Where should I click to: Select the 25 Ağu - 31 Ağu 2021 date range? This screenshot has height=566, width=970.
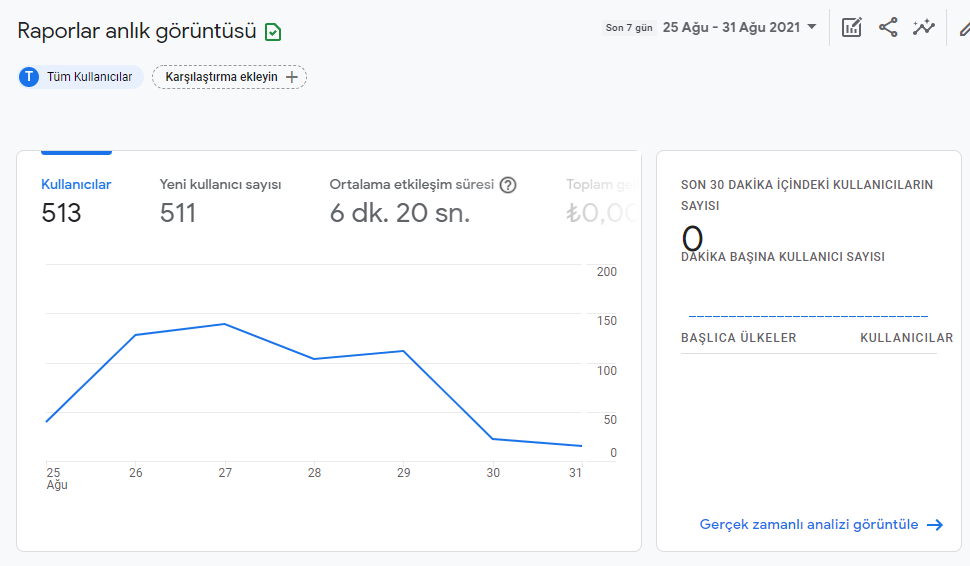coord(731,27)
